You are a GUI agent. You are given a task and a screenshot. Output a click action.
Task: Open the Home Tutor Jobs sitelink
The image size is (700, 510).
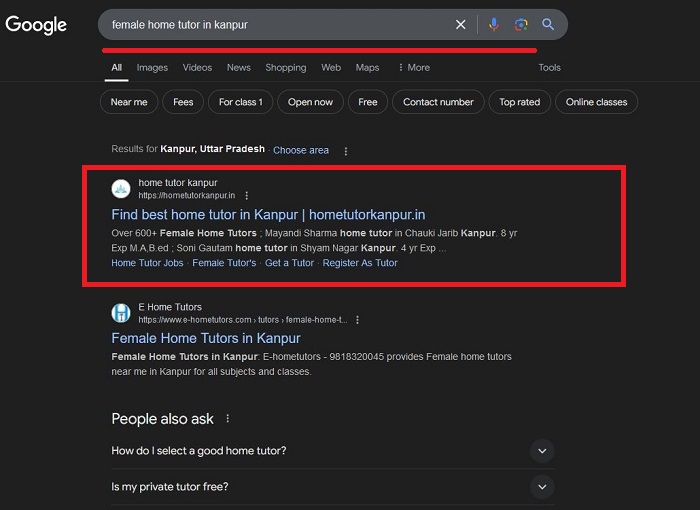(147, 263)
